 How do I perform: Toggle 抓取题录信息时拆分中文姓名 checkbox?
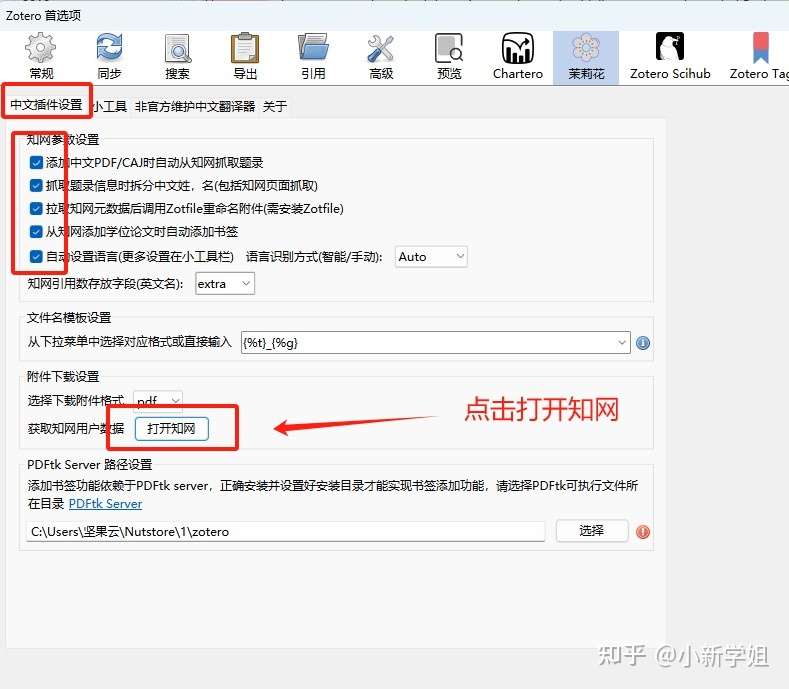click(x=36, y=186)
